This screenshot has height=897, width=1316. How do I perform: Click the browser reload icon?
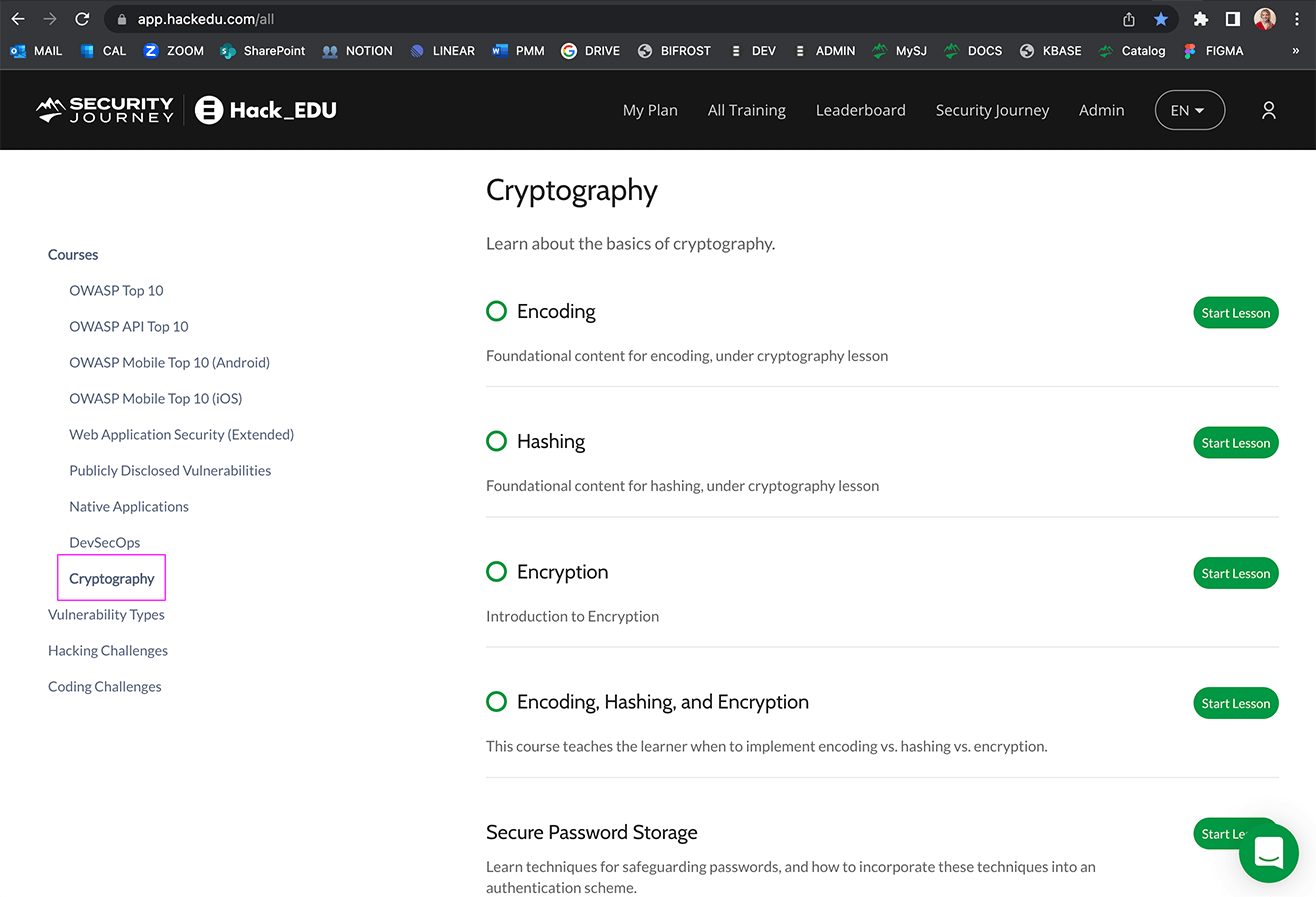click(x=82, y=19)
